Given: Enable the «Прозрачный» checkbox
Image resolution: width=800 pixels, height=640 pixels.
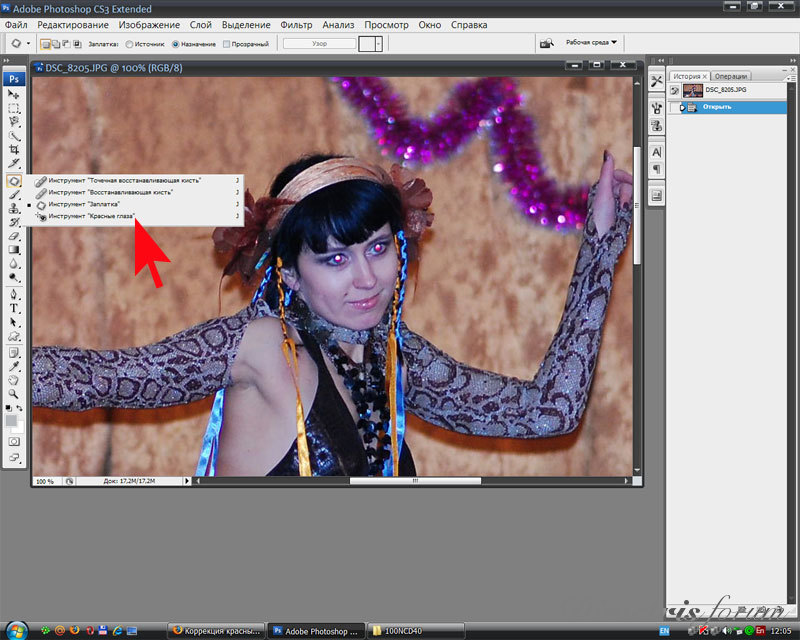Looking at the screenshot, I should click(x=226, y=44).
